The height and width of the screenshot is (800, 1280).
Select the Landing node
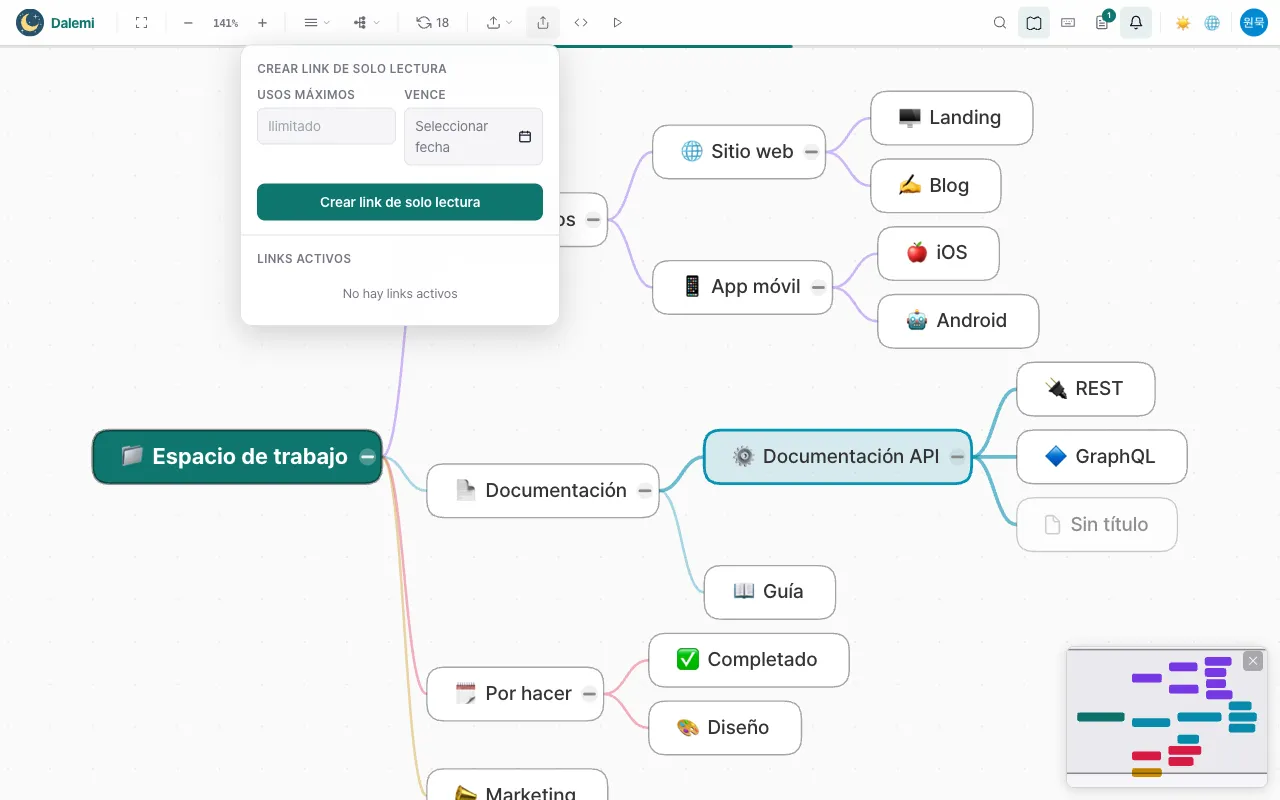point(952,118)
